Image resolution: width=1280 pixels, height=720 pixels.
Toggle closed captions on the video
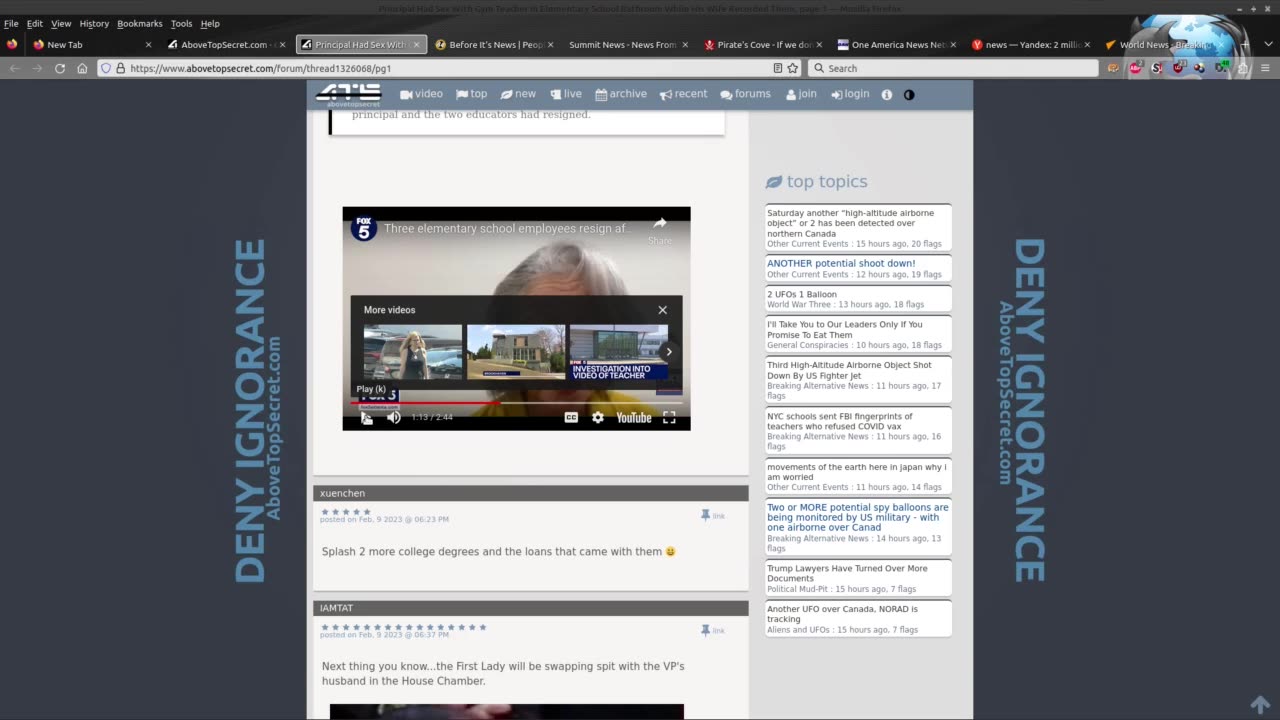(571, 418)
